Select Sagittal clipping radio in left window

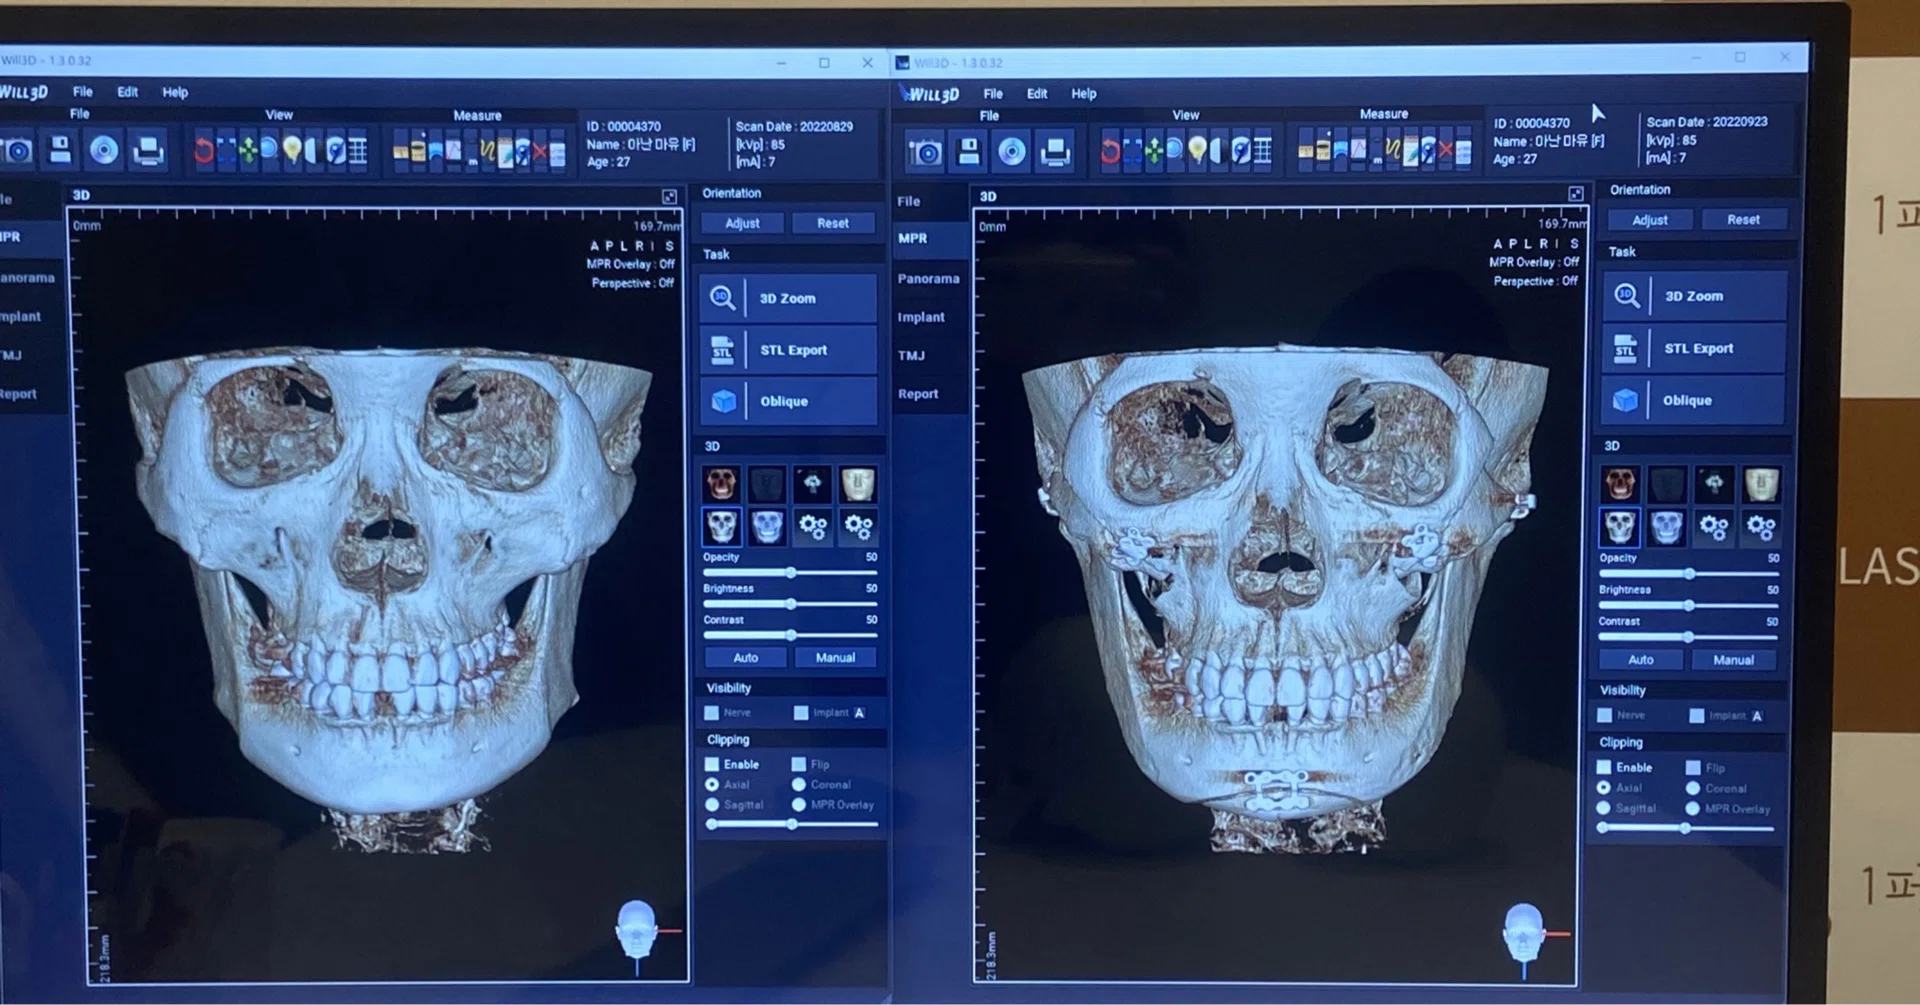(x=712, y=805)
